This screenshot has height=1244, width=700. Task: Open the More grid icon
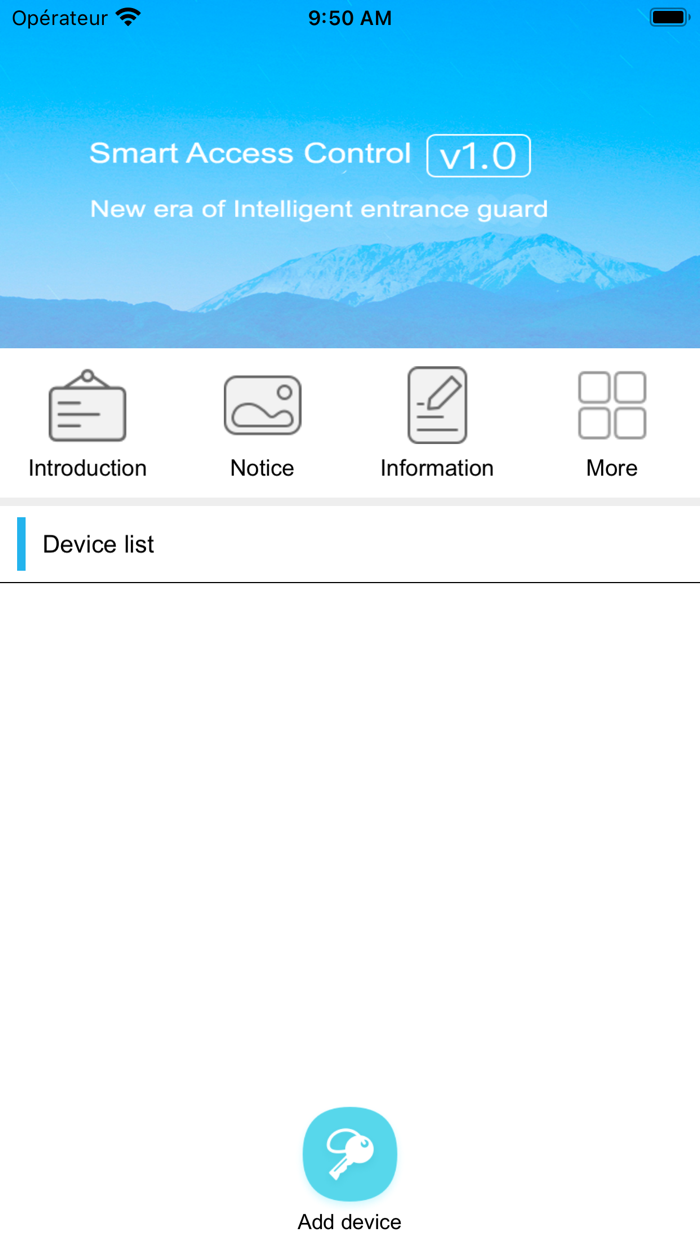point(612,405)
